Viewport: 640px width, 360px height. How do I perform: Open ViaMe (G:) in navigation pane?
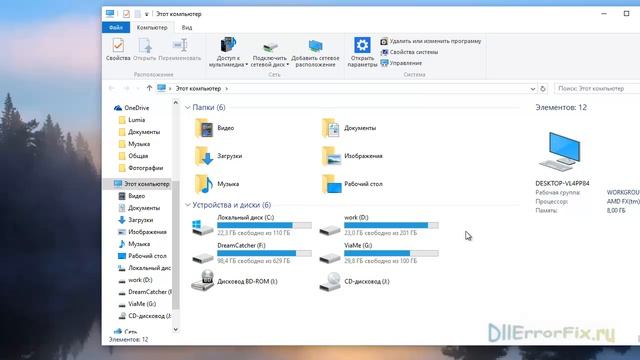[x=138, y=304]
